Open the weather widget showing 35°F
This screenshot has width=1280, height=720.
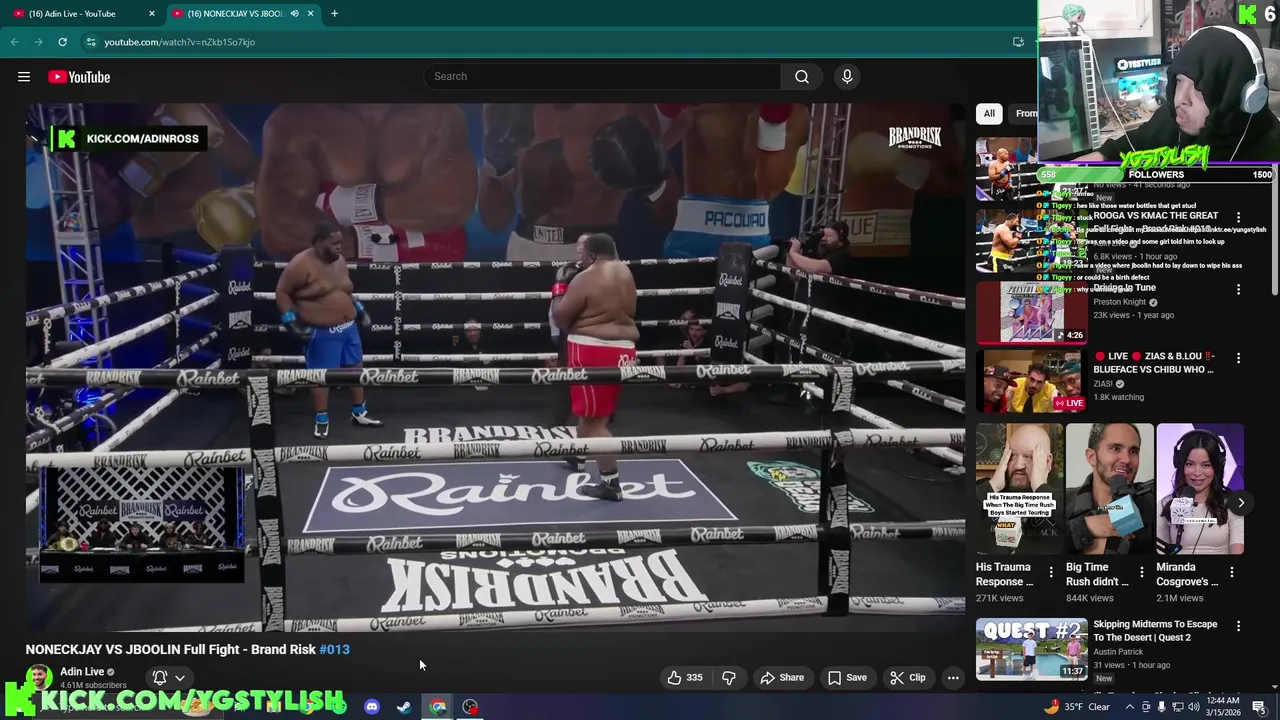click(x=1077, y=707)
